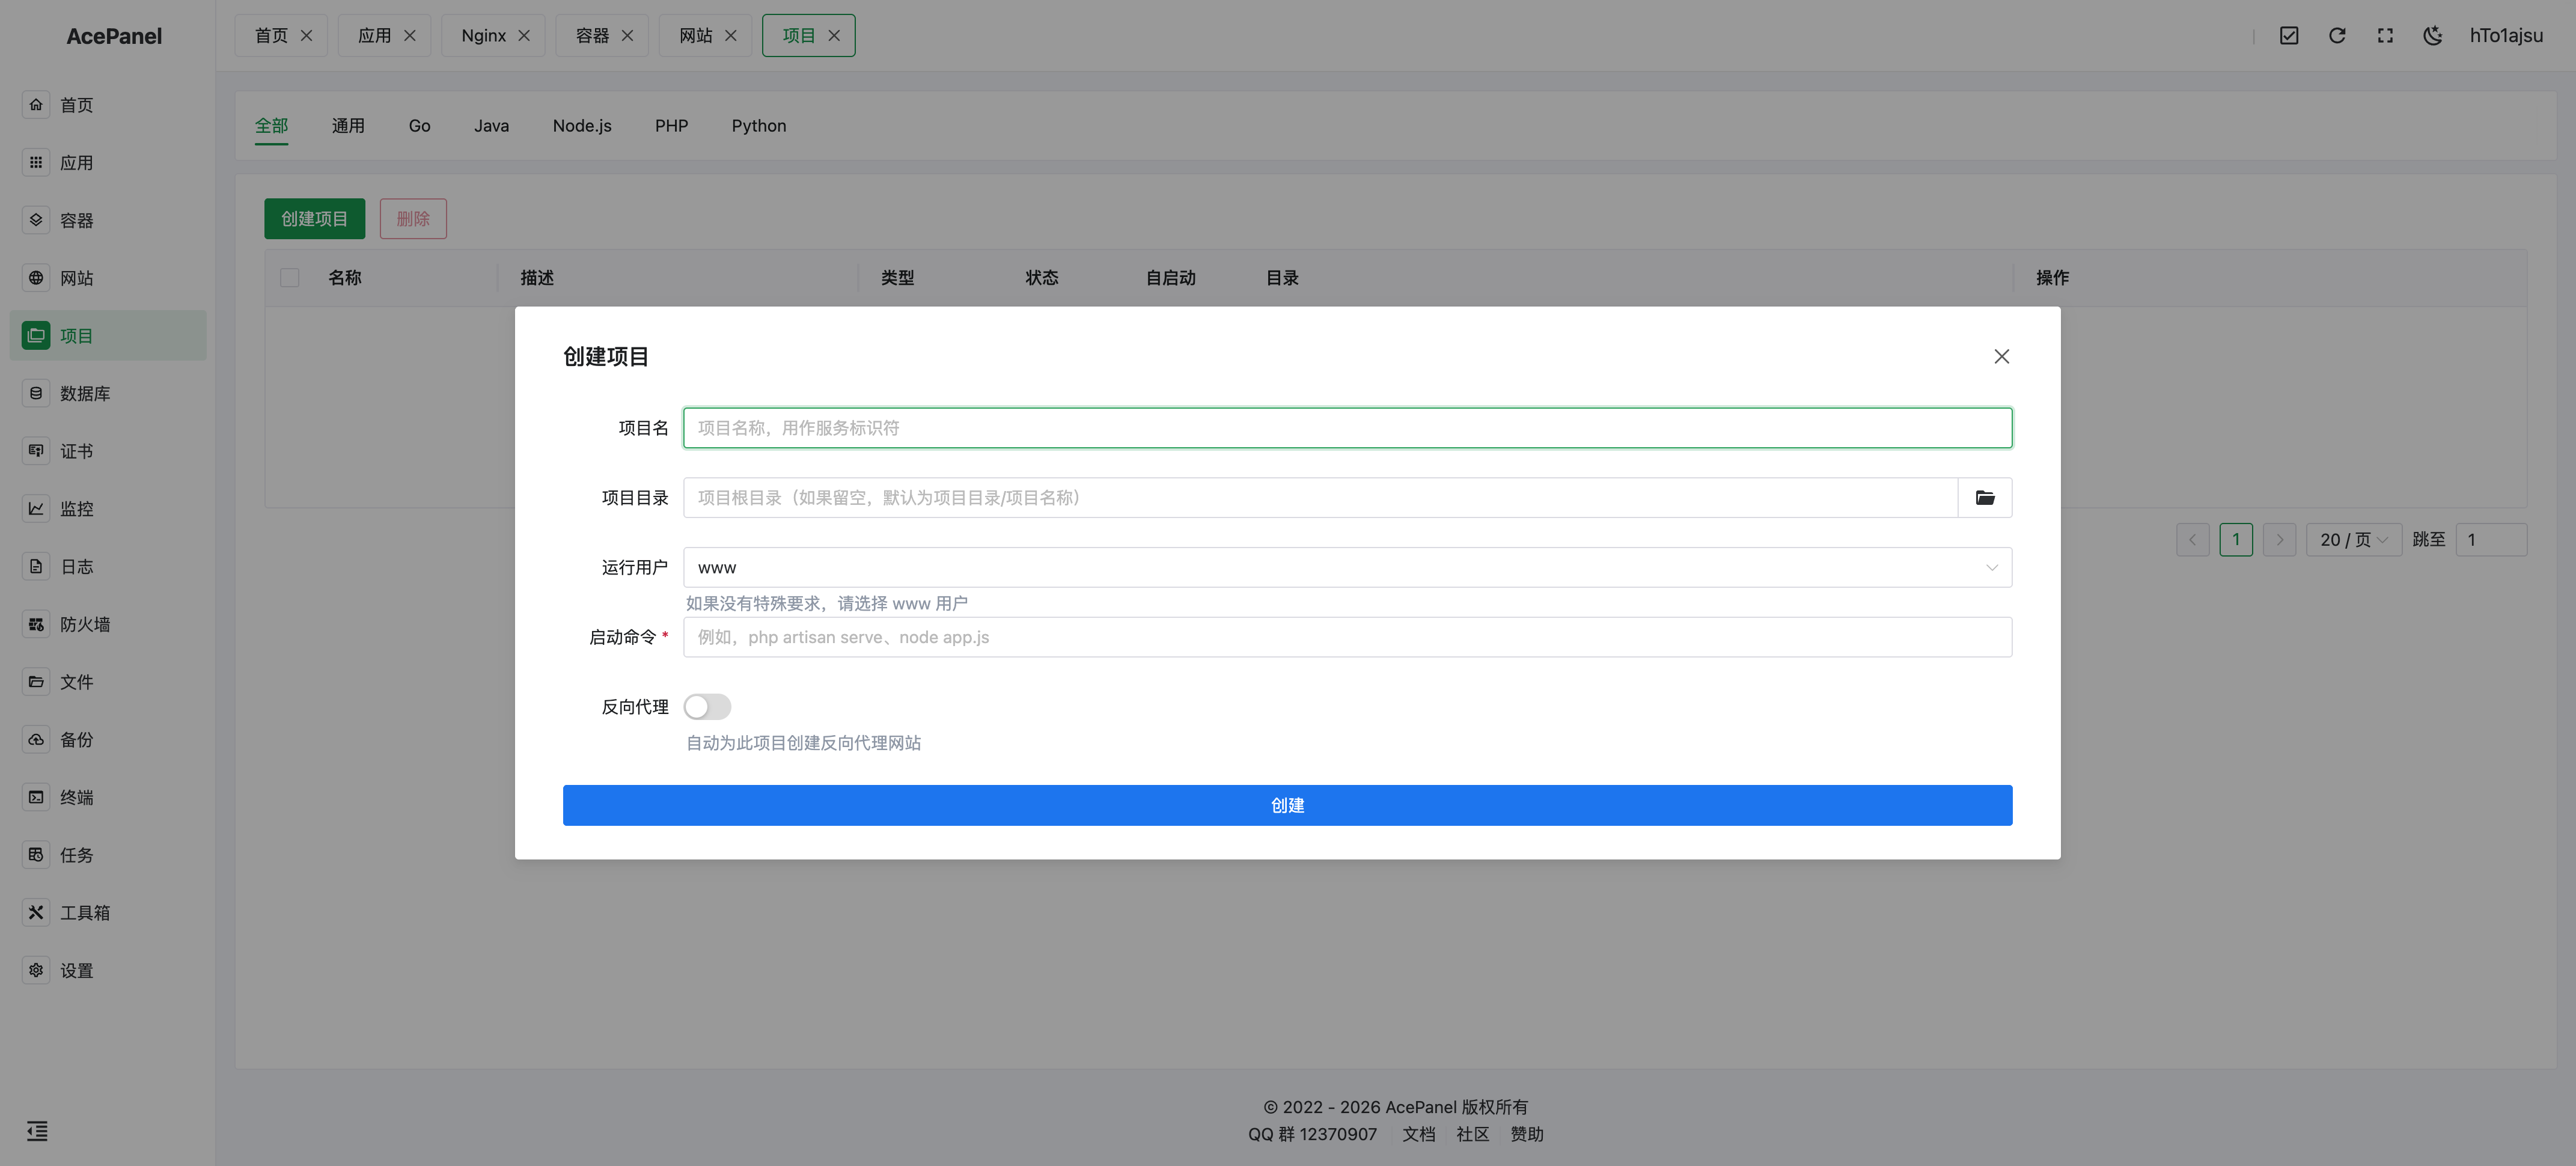The height and width of the screenshot is (1166, 2576).
Task: Close the 网站 tab with its X
Action: [731, 36]
